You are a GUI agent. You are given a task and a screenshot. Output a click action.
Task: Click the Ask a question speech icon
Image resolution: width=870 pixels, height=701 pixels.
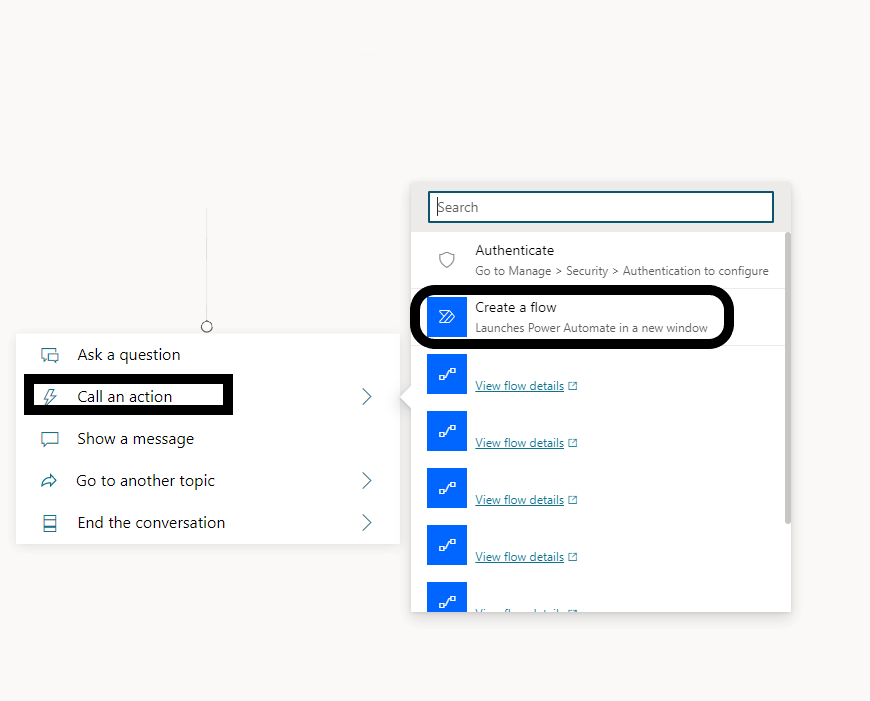(x=50, y=355)
